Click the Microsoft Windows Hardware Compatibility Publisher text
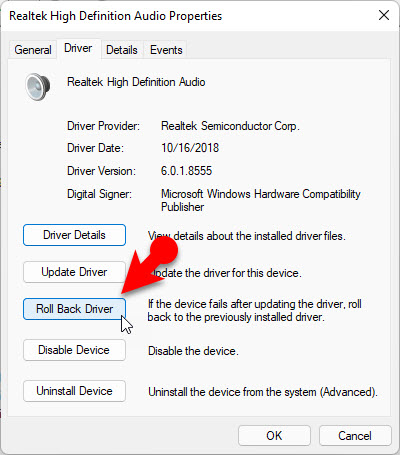The width and height of the screenshot is (400, 455). (261, 200)
